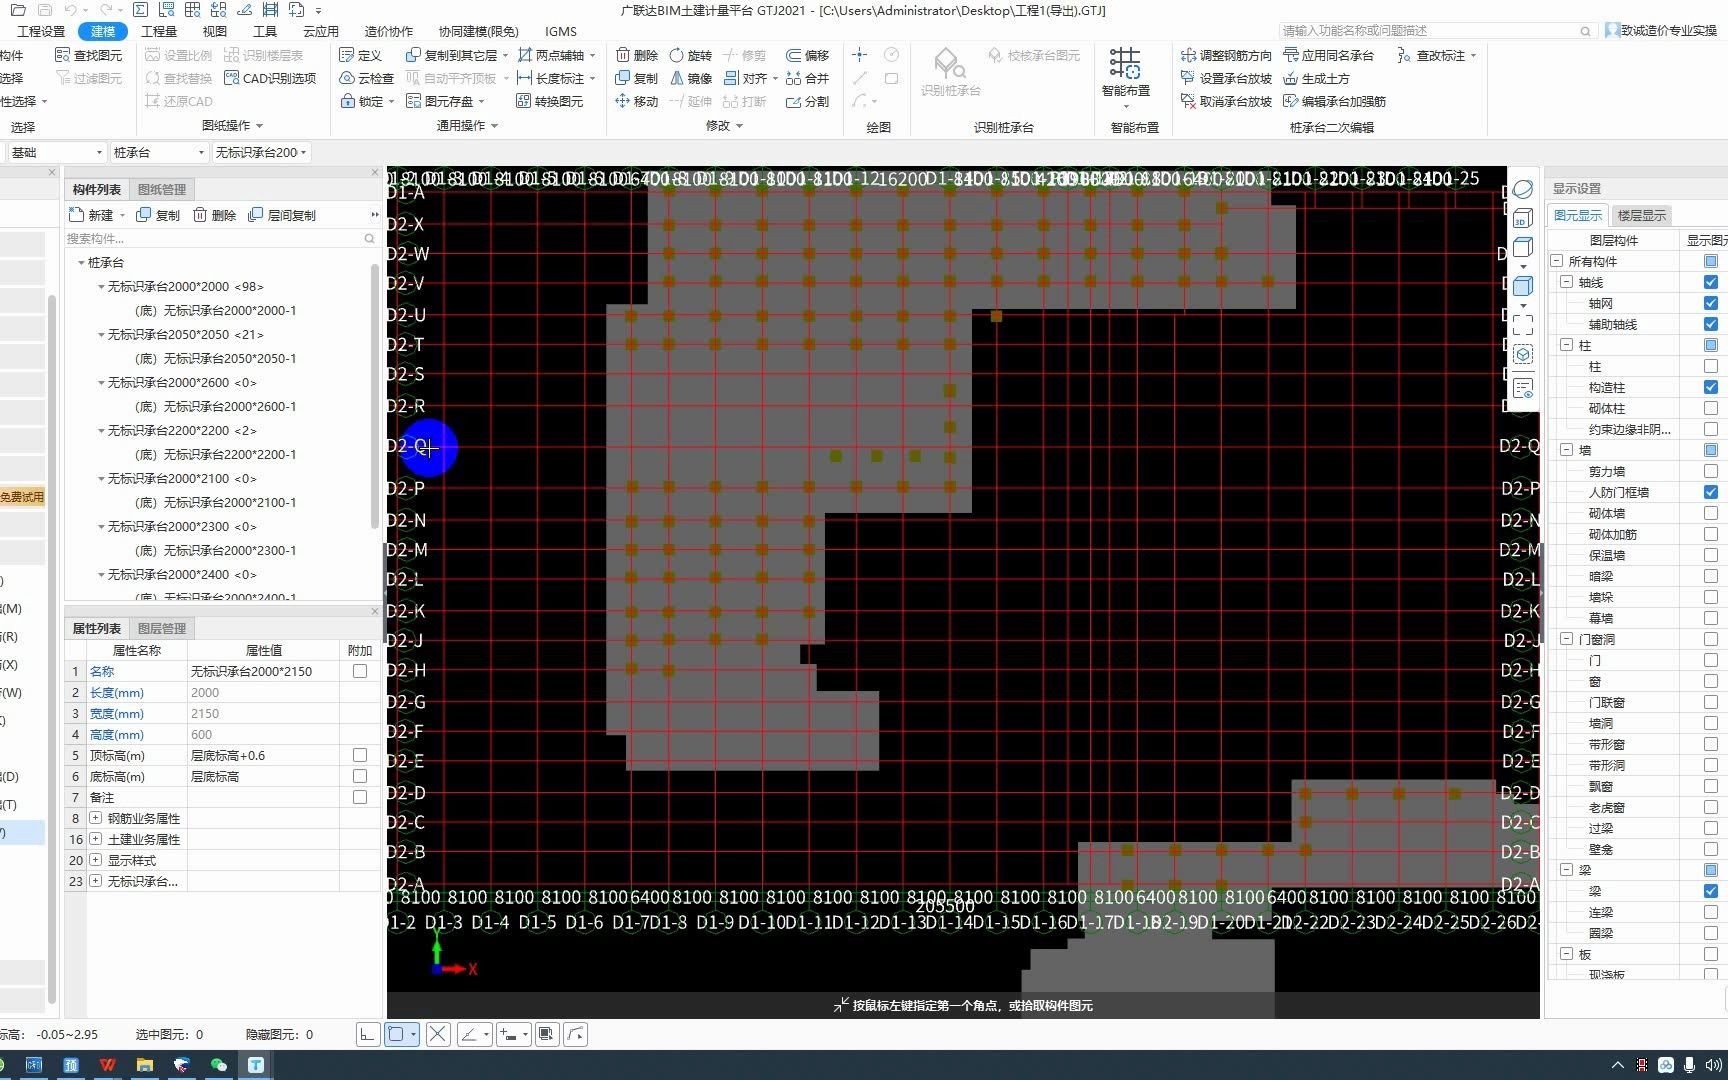Select the rectangle draw mode in bottom toolbar
Viewport: 1728px width, 1080px height.
pyautogui.click(x=396, y=1034)
